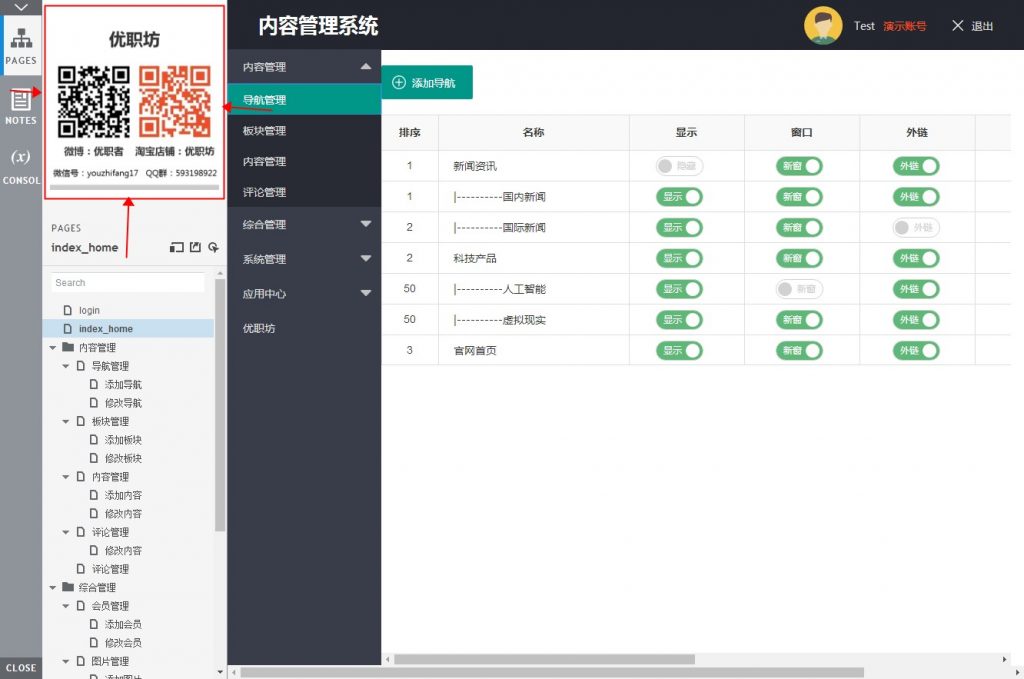Click the Search field in pages panel
1024x679 pixels.
point(128,283)
